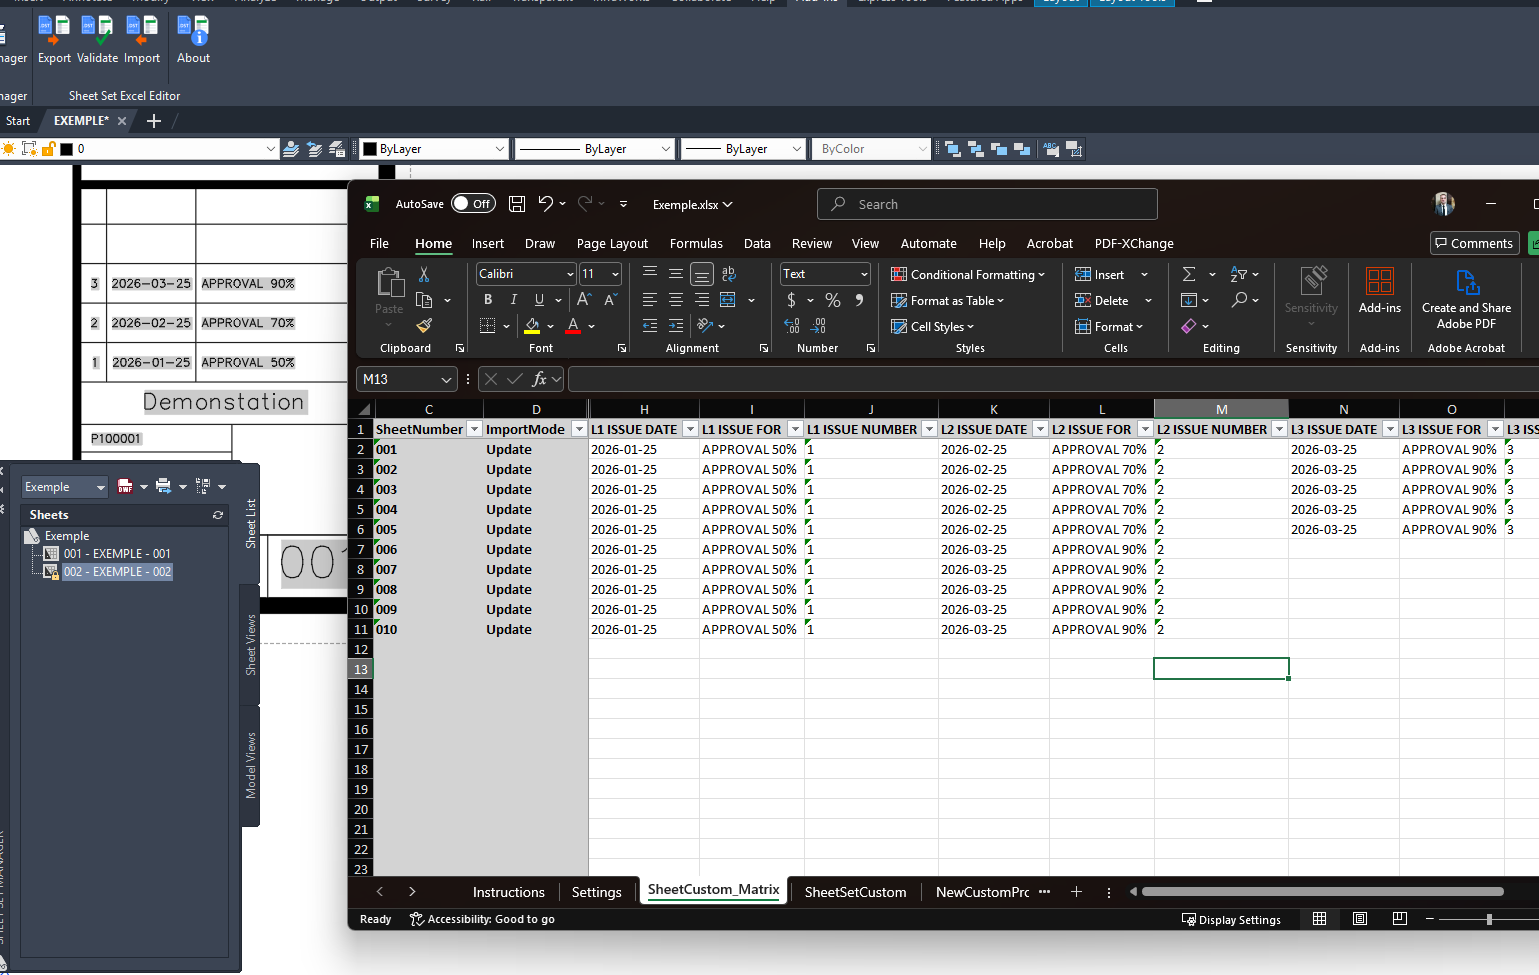This screenshot has width=1539, height=975.
Task: Click the Cut scissors icon
Action: [424, 274]
